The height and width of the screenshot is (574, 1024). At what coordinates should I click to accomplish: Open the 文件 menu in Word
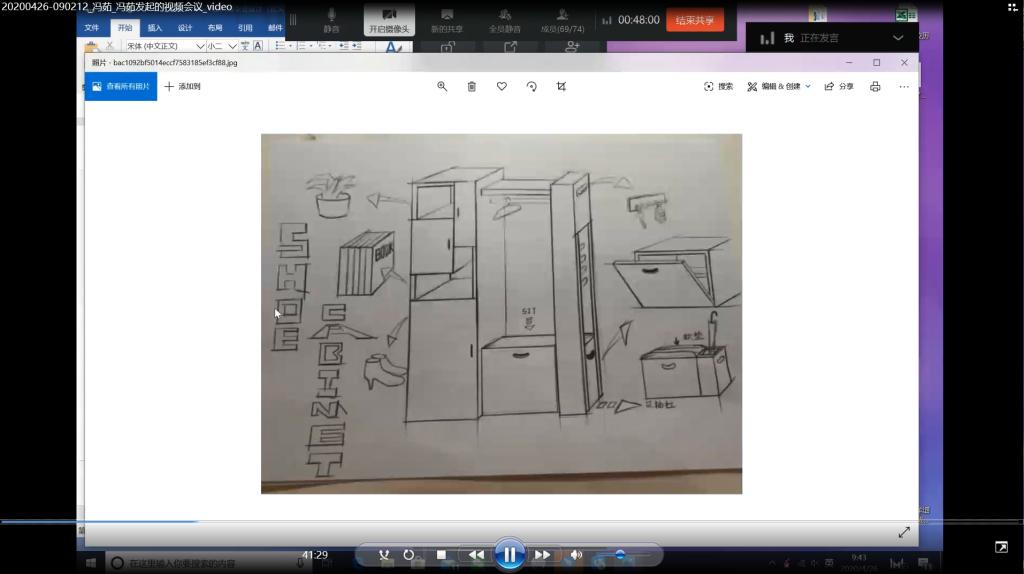coord(92,28)
